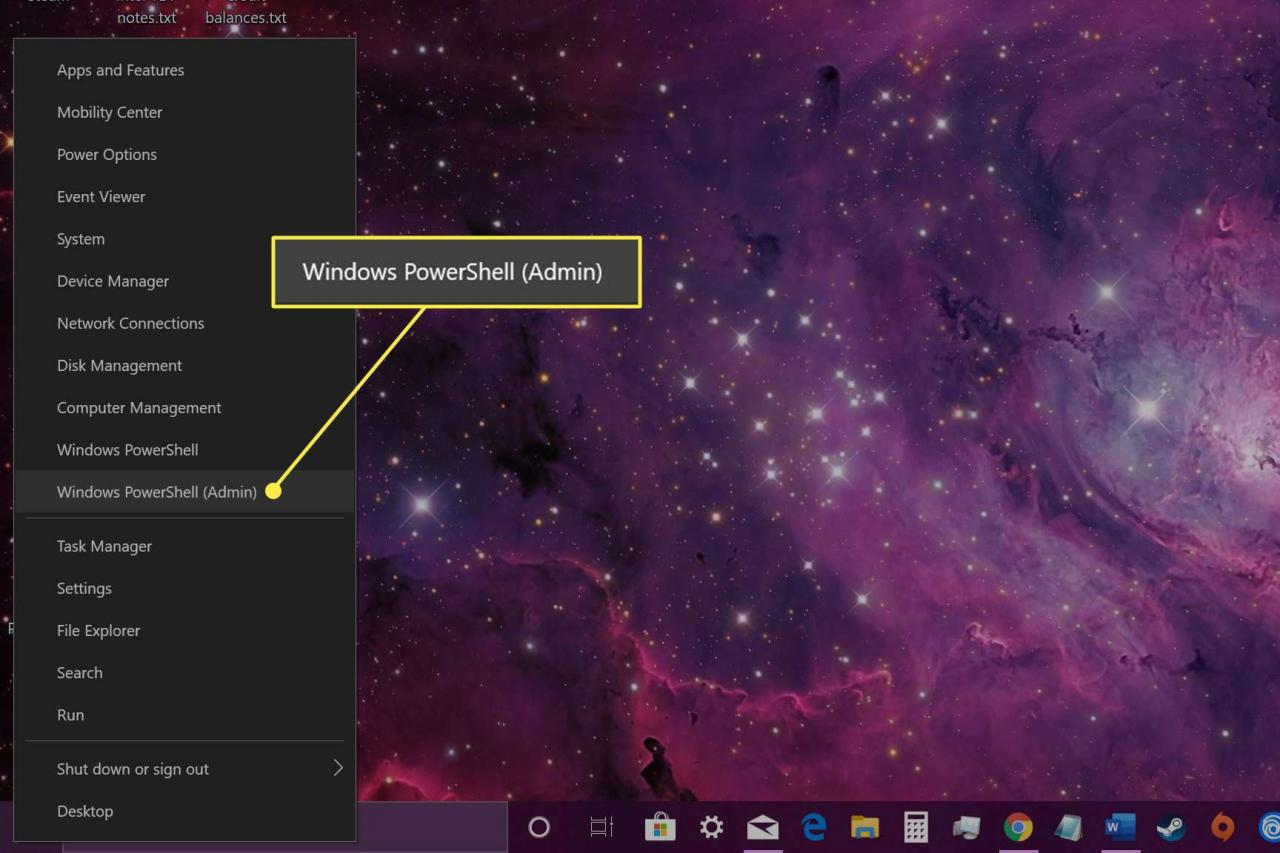Launch Microsoft Edge from taskbar

[814, 827]
